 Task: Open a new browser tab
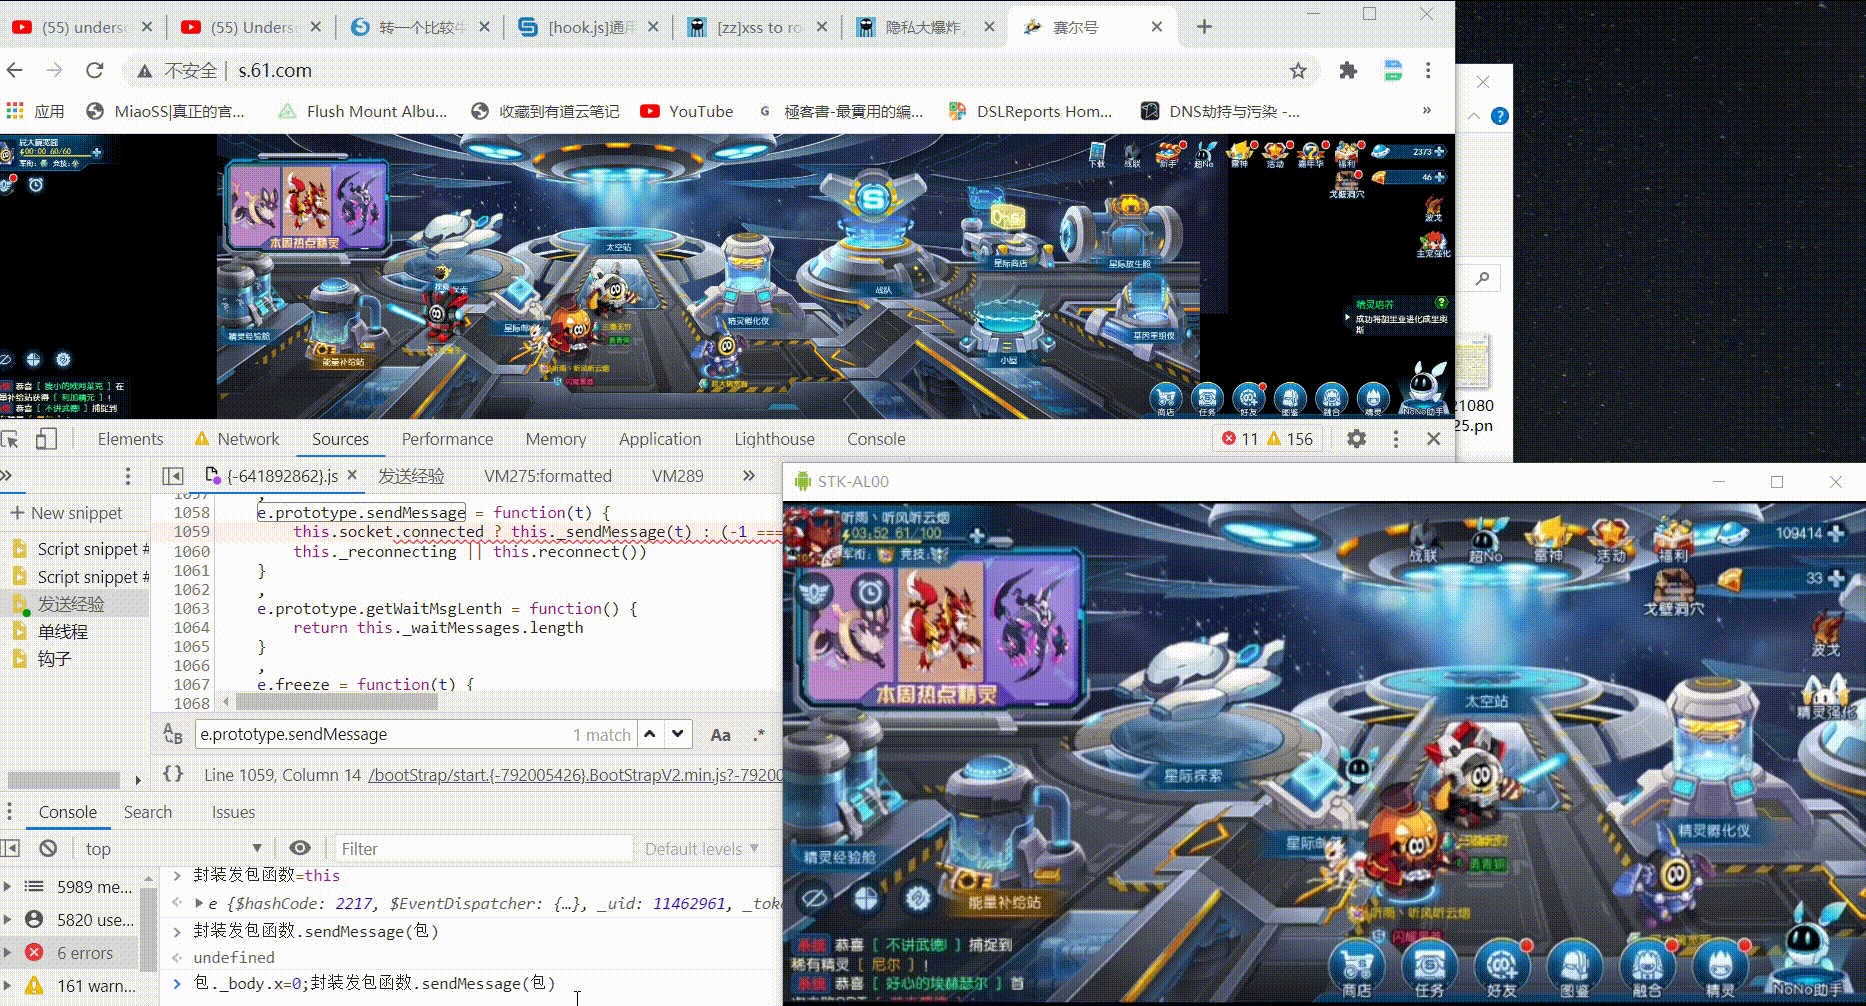click(1204, 27)
